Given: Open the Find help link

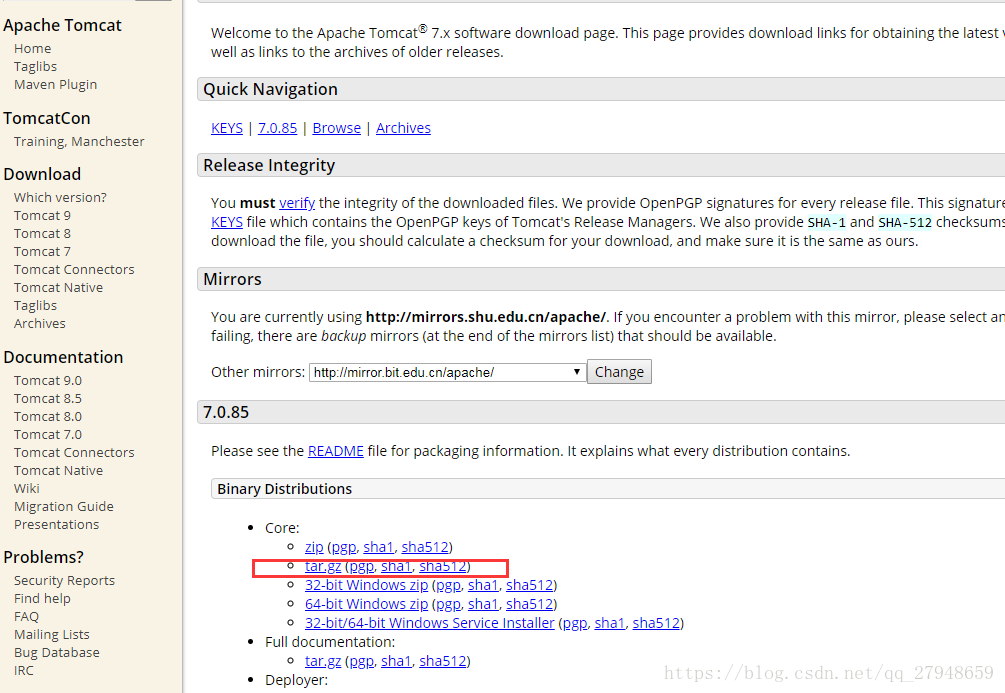Looking at the screenshot, I should tap(42, 599).
